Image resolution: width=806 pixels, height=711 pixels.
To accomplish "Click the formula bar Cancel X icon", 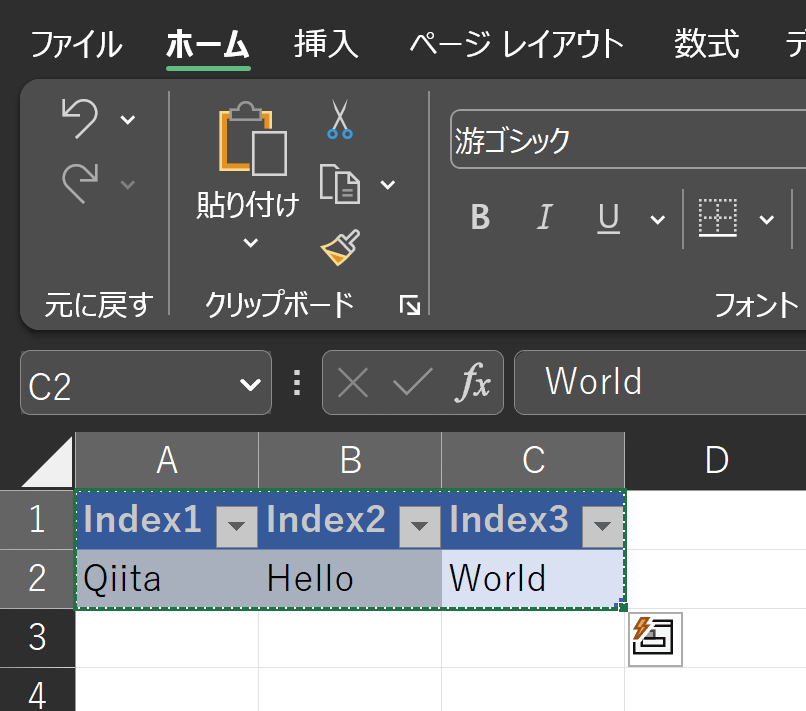I will click(x=353, y=383).
